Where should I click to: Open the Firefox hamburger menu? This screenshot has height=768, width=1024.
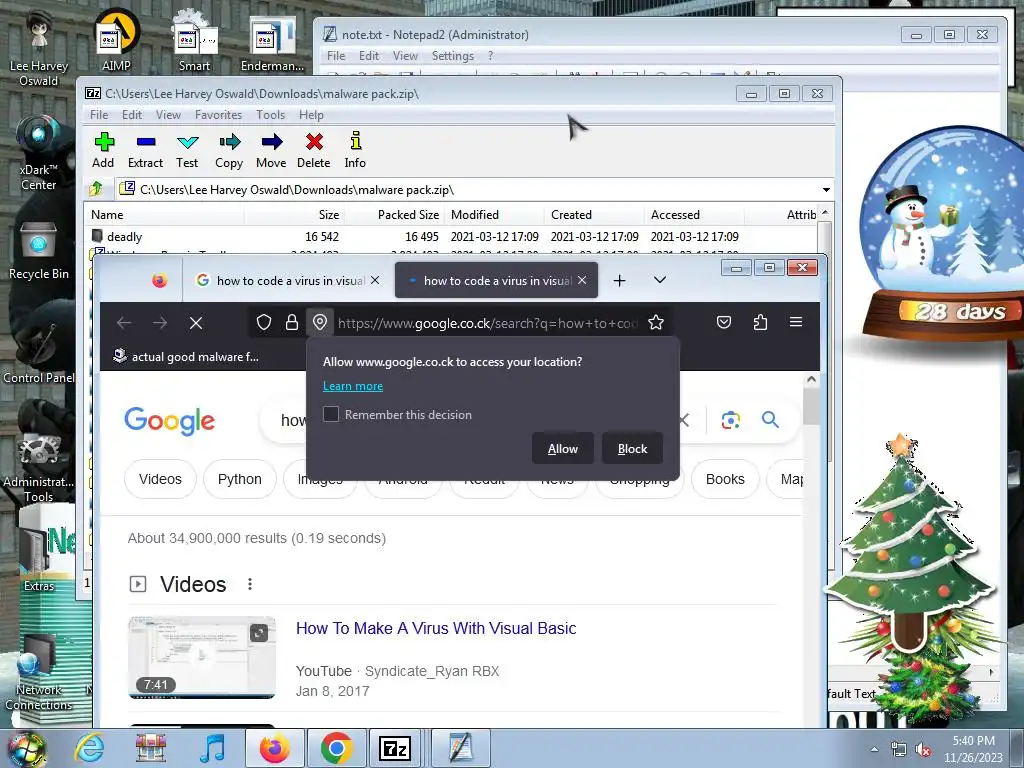coord(796,322)
